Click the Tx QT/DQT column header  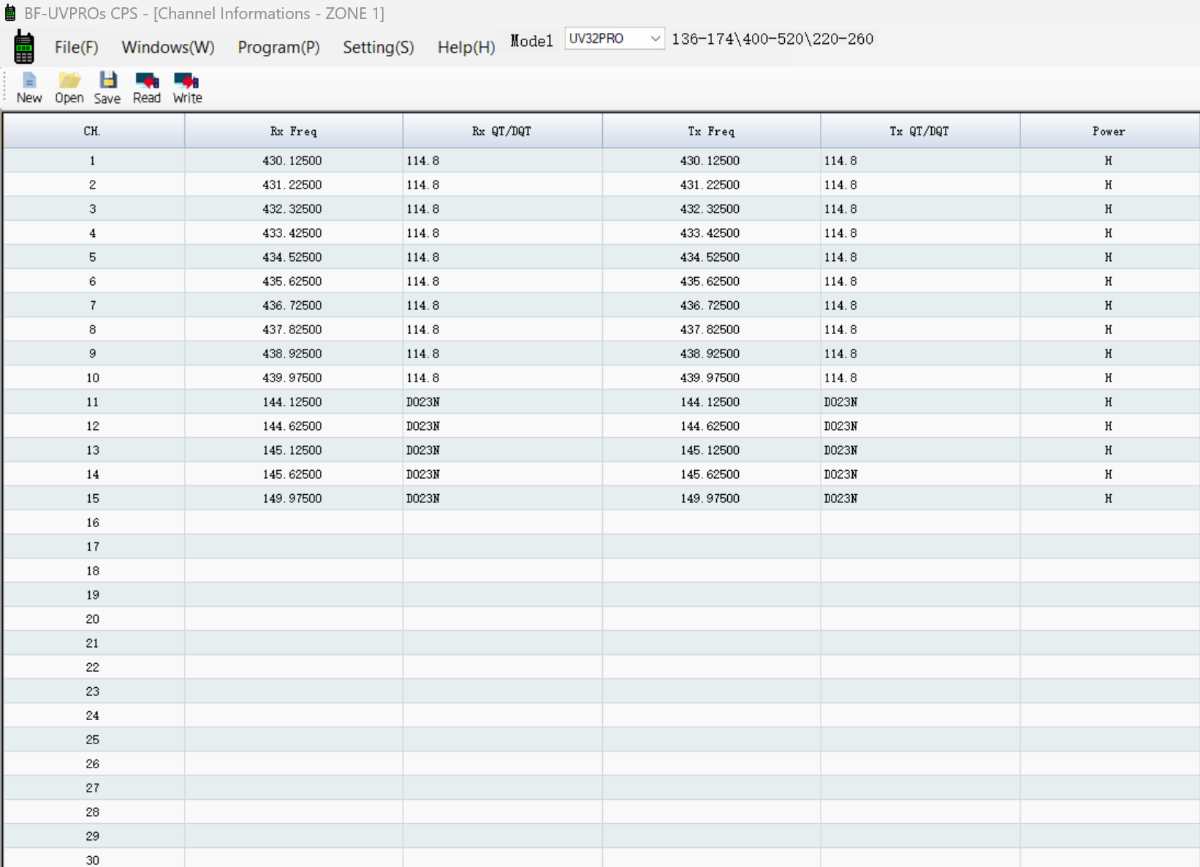[x=919, y=131]
